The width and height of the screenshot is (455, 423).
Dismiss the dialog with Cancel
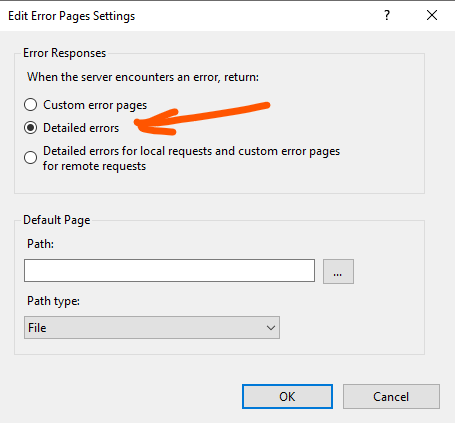coord(391,397)
